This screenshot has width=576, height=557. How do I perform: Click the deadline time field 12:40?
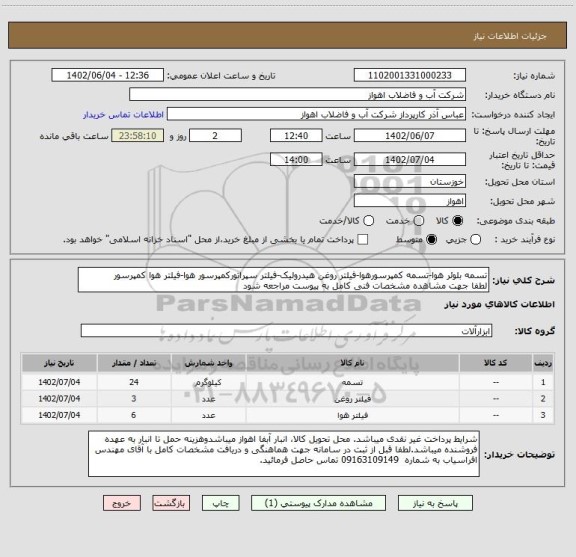point(296,136)
